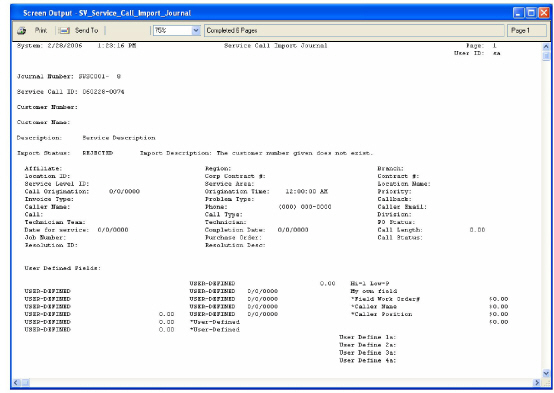Viewport: 554px width, 393px height.
Task: Click the Call Origination label
Action: [57, 192]
